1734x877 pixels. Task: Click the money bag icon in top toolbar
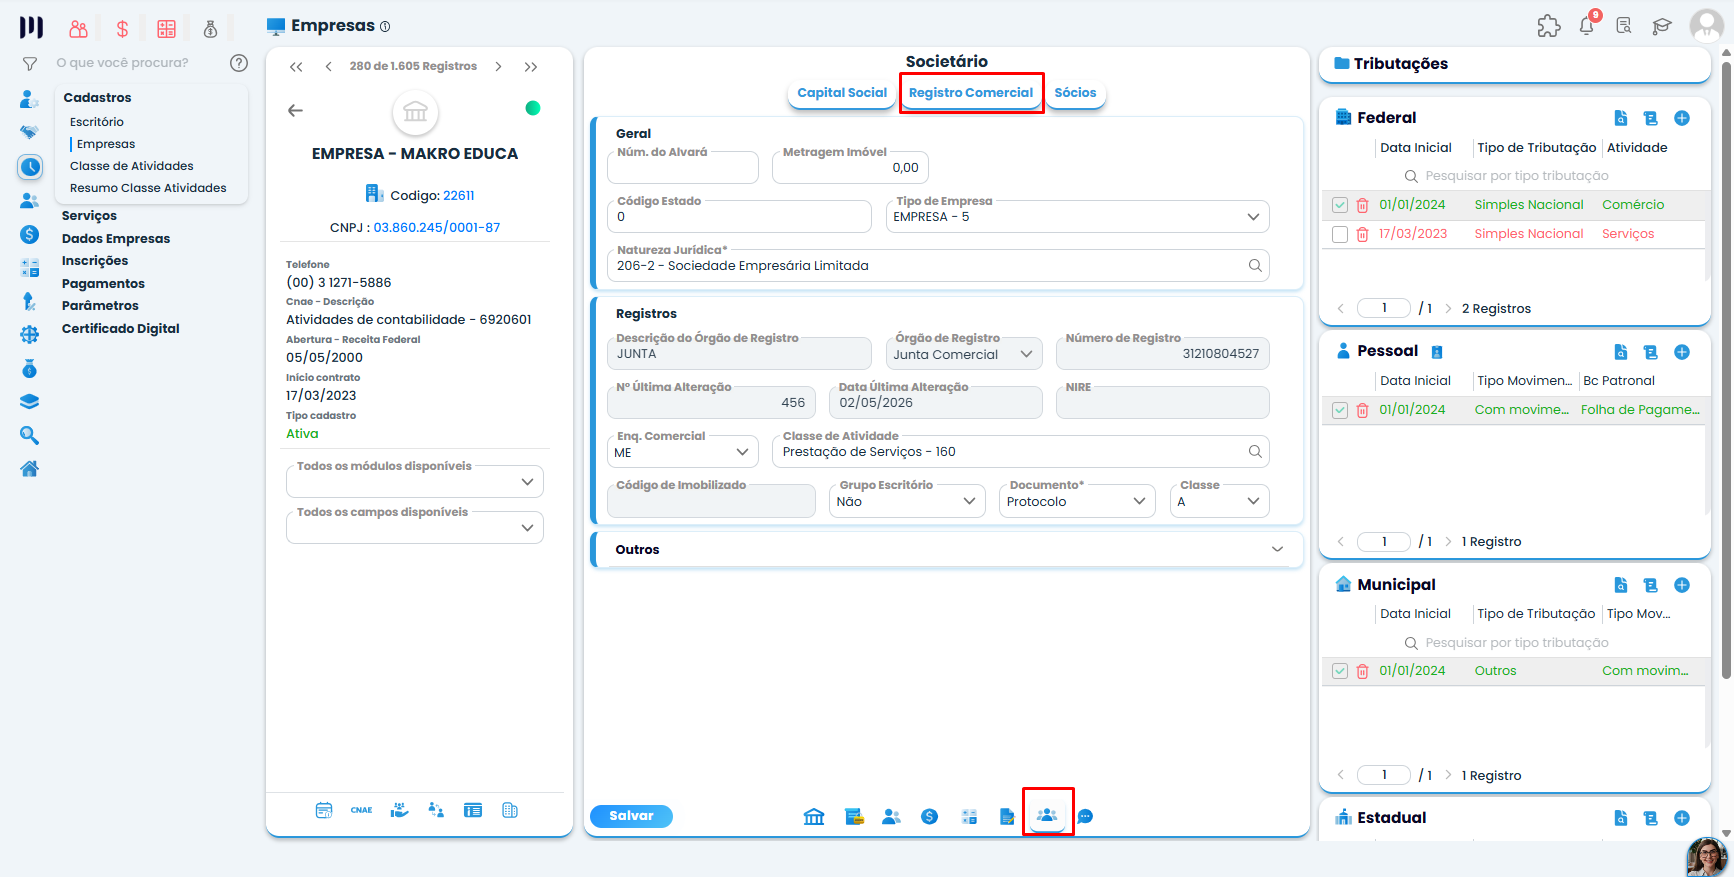[210, 29]
